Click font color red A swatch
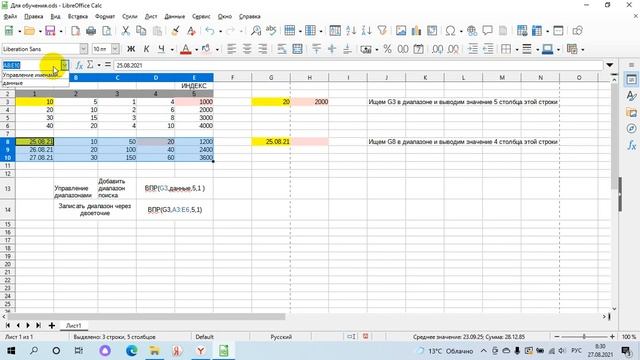 (x=186, y=49)
